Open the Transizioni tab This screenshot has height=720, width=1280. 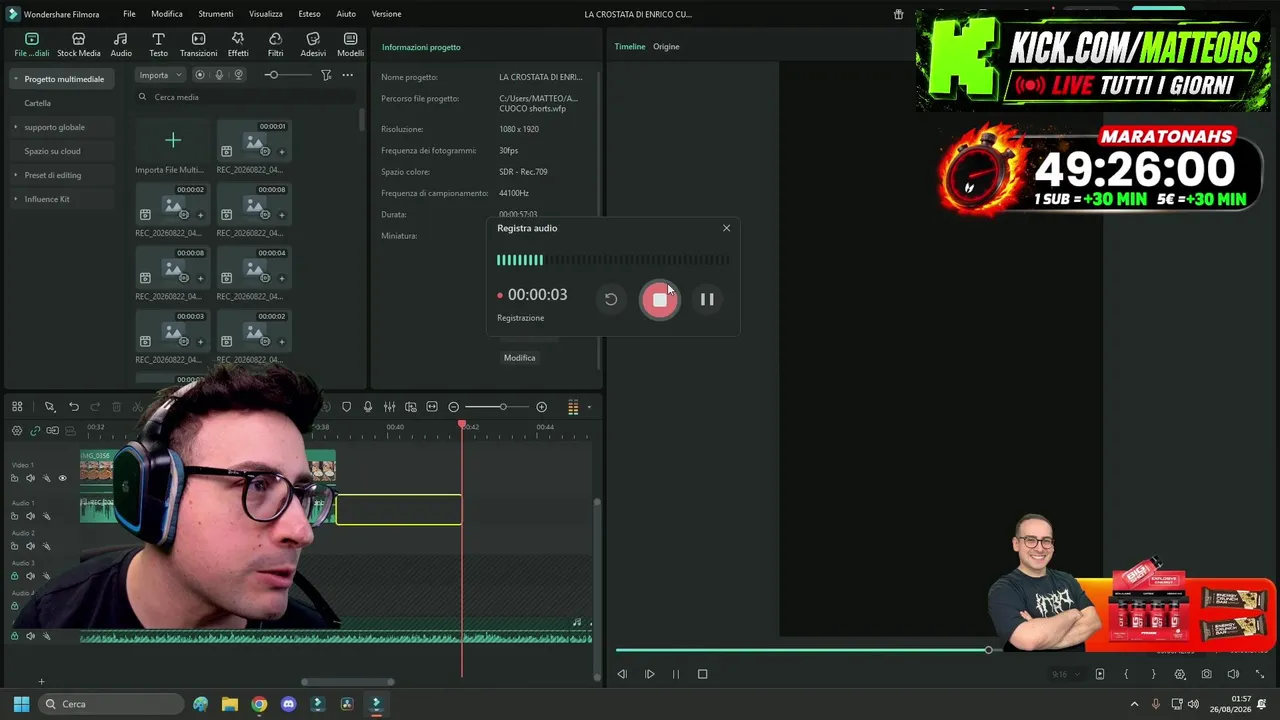coord(198,45)
